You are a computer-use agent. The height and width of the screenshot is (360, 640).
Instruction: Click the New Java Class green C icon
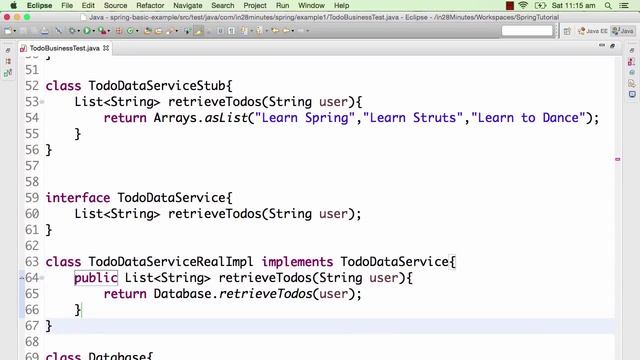(x=130, y=31)
